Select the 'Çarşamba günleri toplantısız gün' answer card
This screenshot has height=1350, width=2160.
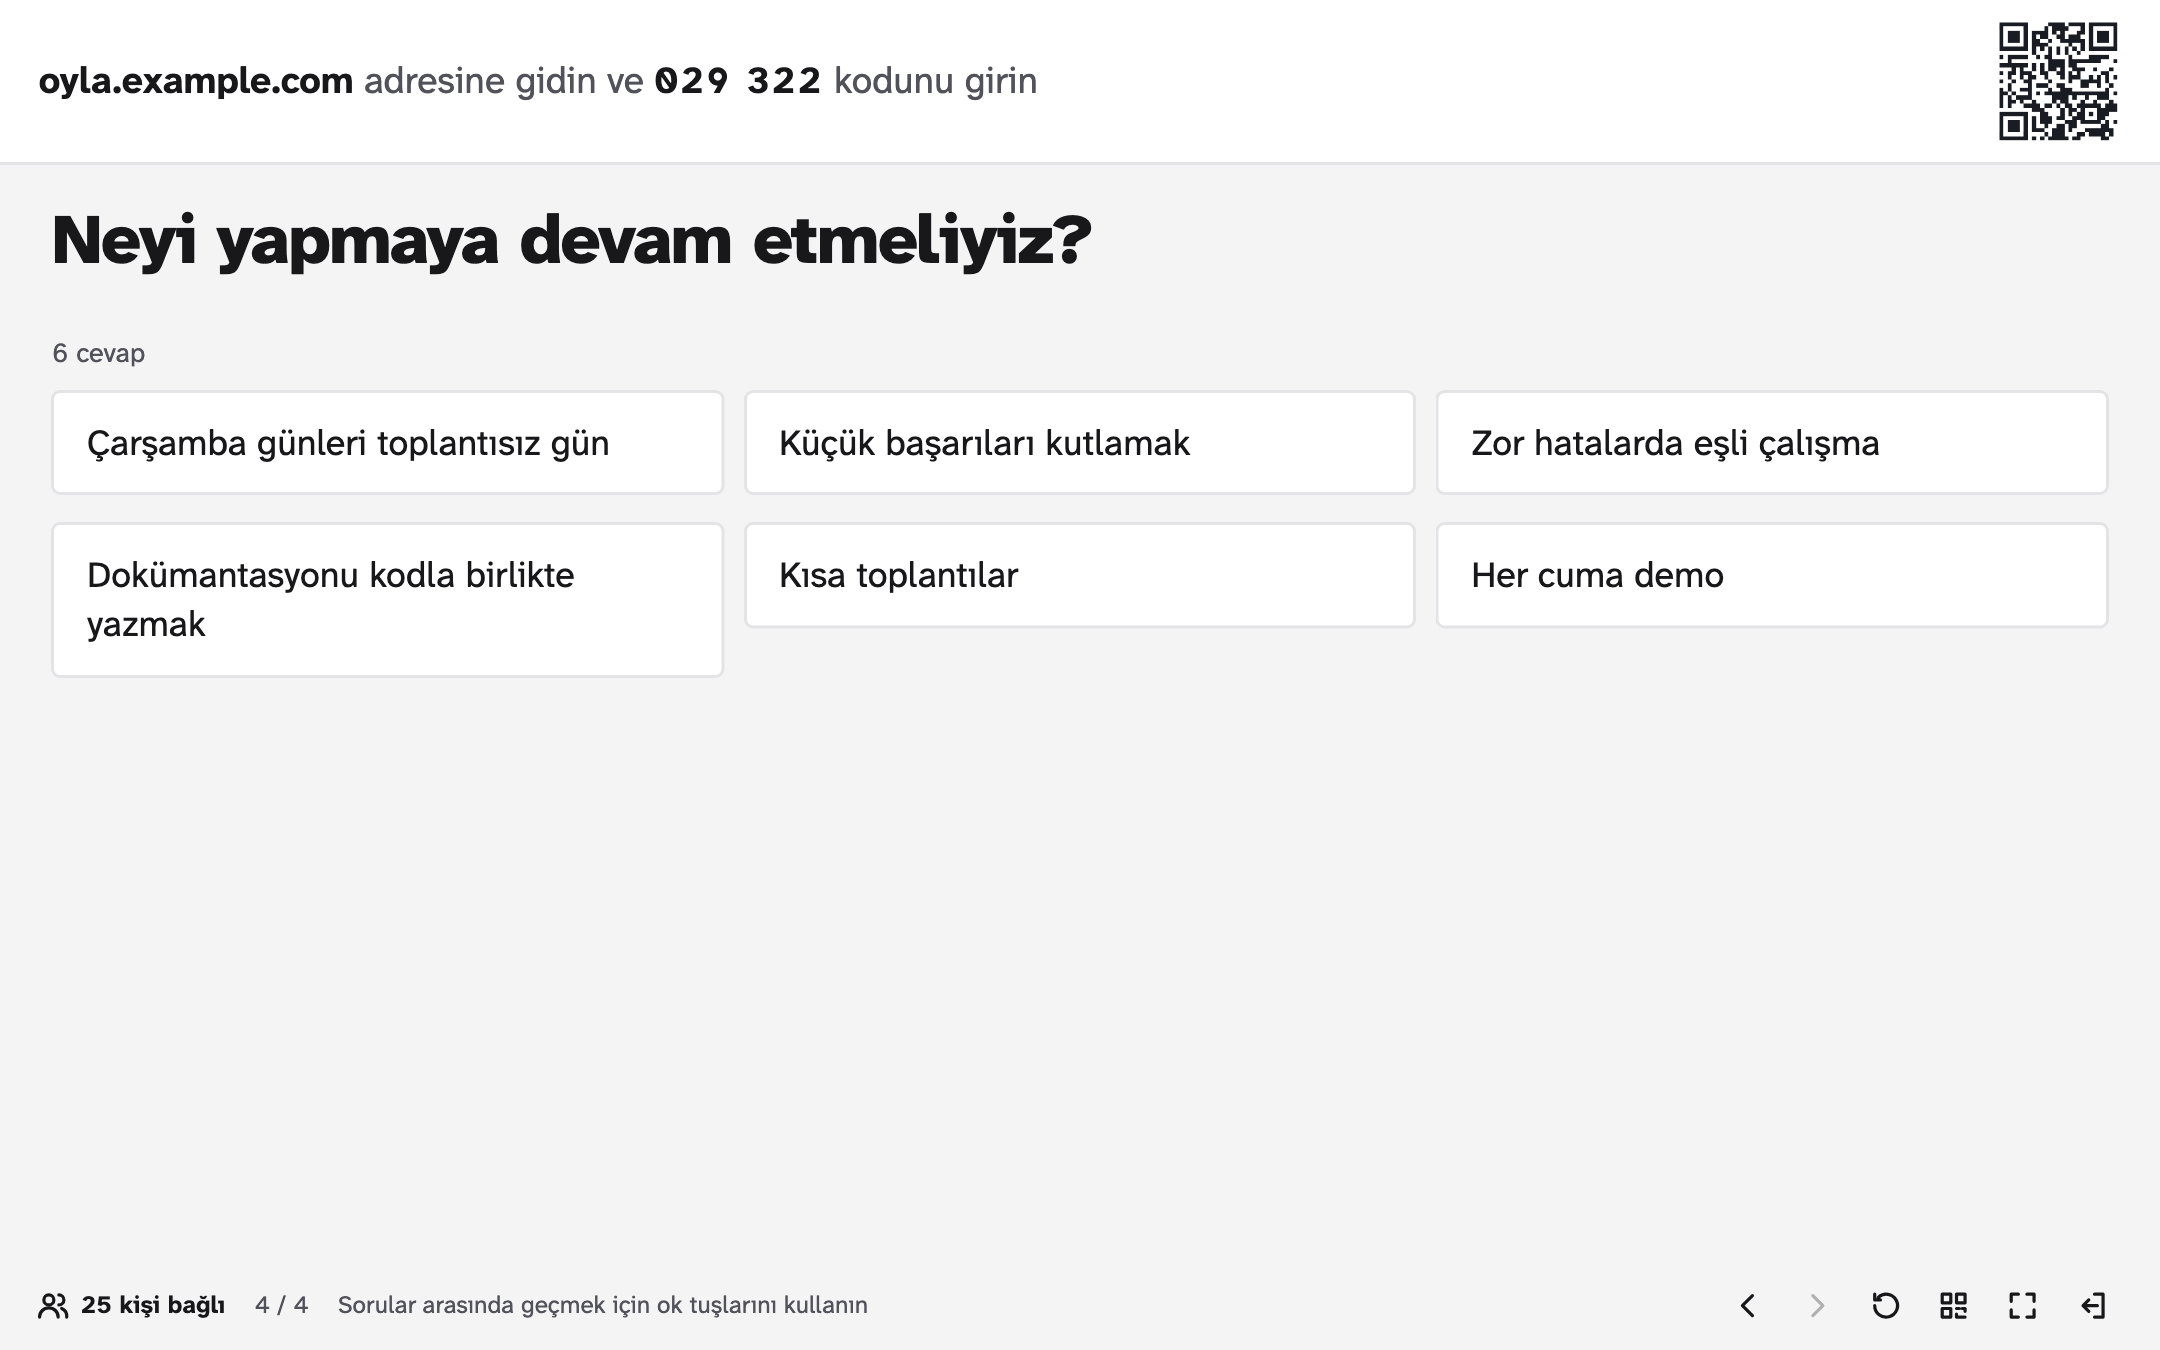388,443
